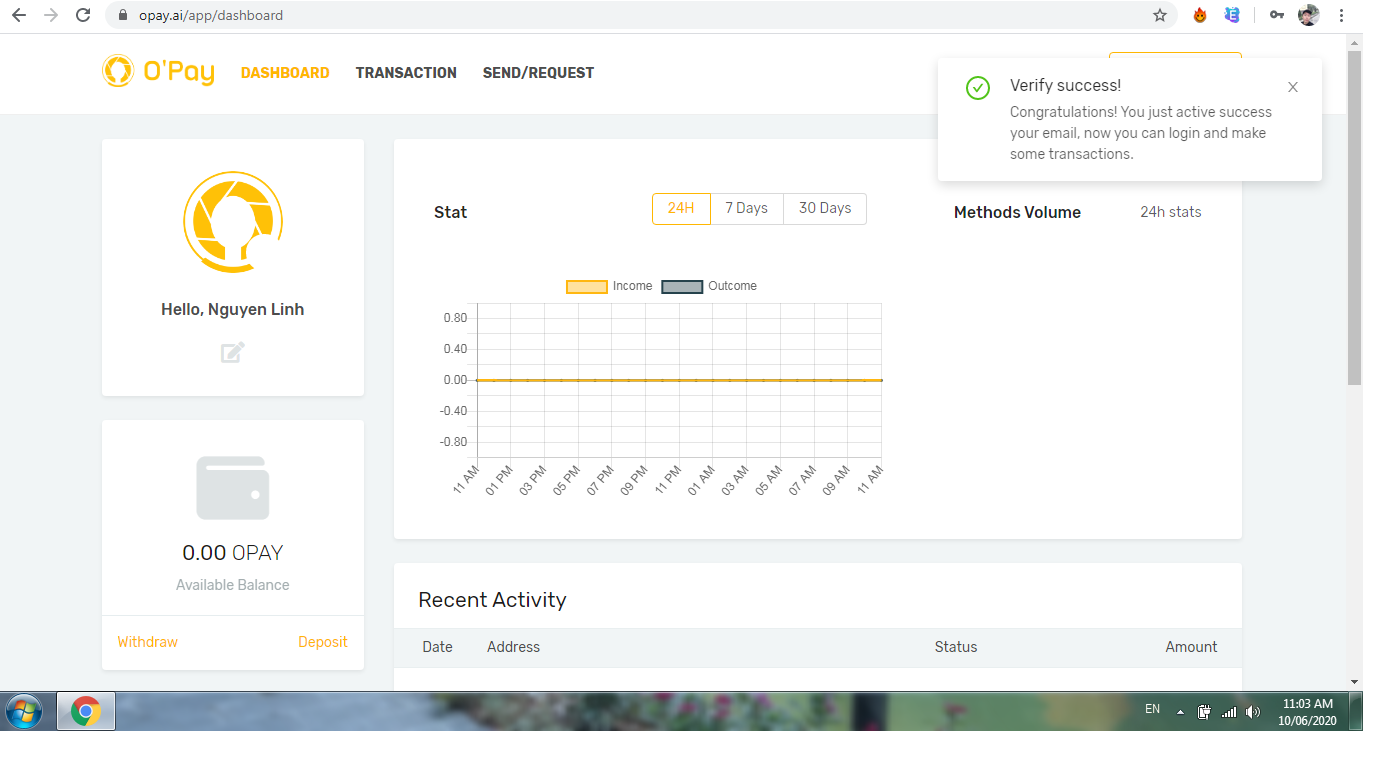Viewport: 1376px width, 768px height.
Task: Open the SEND/REQUEST nav item
Action: tap(538, 73)
